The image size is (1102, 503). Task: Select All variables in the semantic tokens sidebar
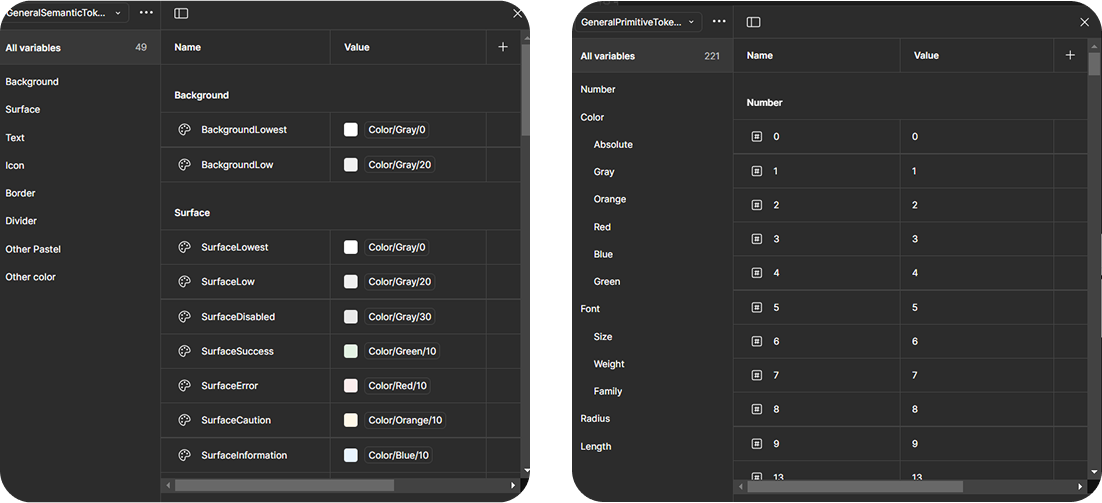point(33,48)
